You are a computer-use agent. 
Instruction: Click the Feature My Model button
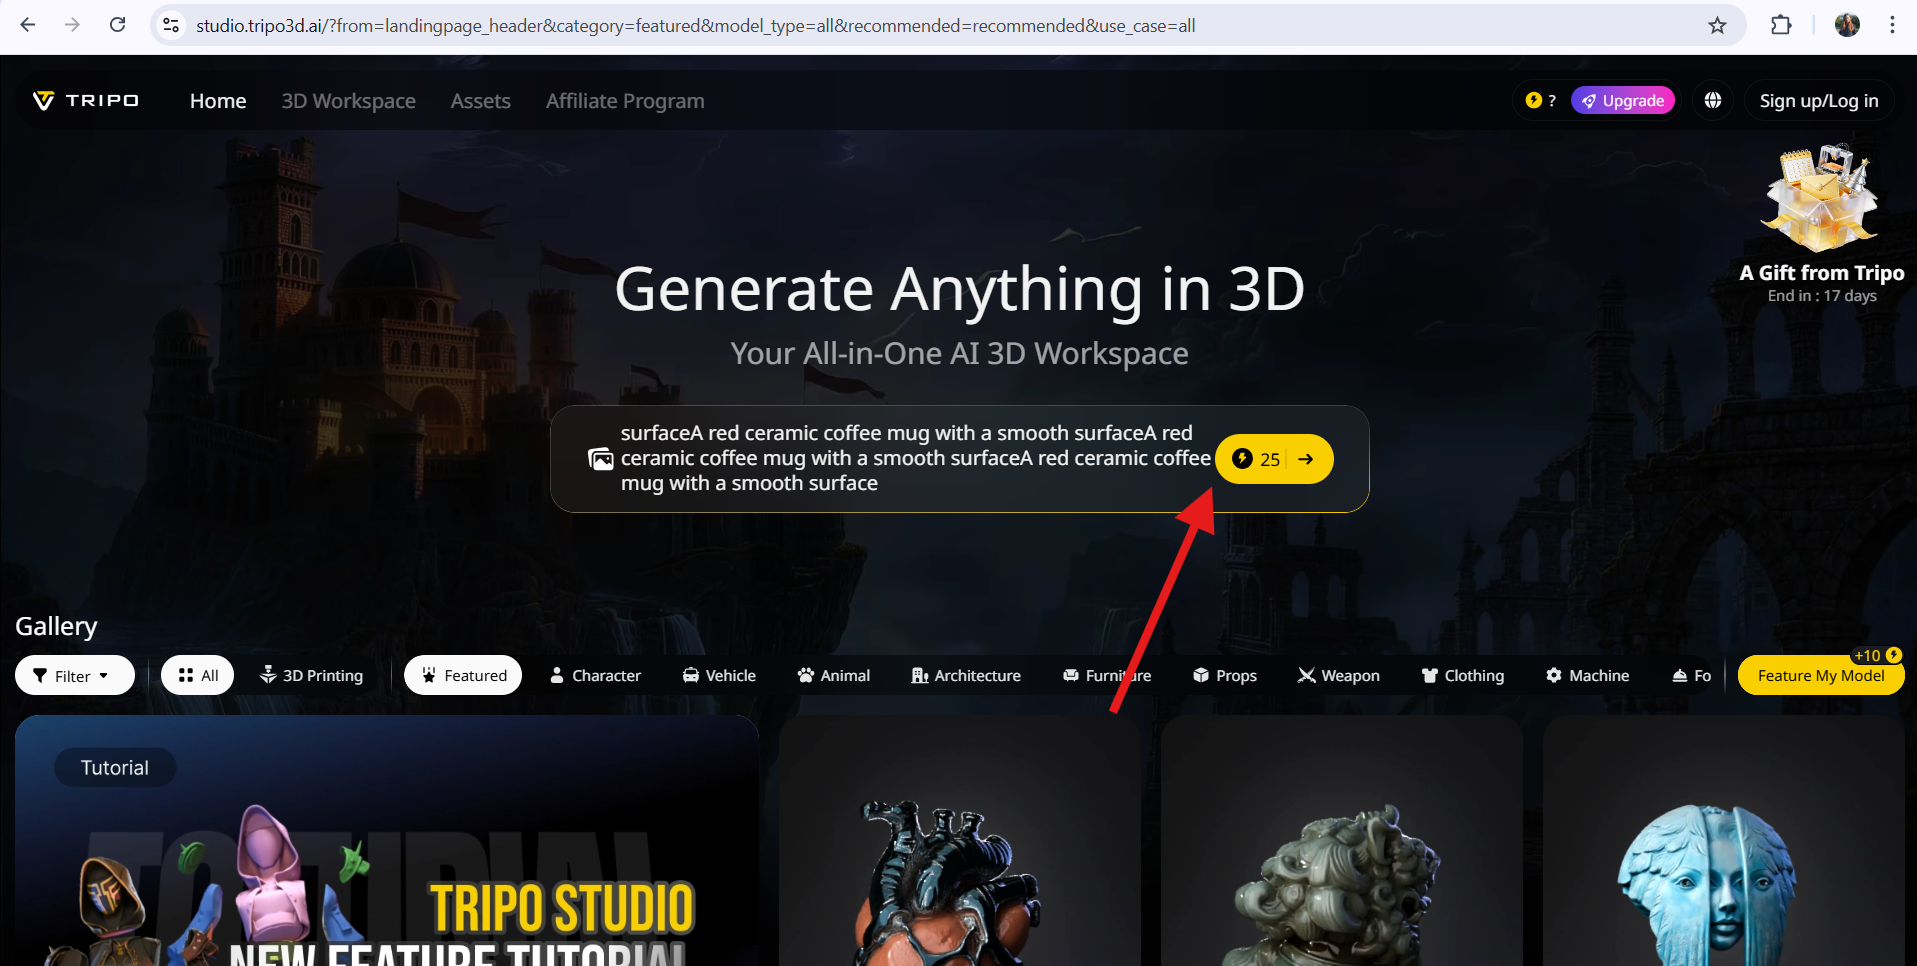[1821, 675]
